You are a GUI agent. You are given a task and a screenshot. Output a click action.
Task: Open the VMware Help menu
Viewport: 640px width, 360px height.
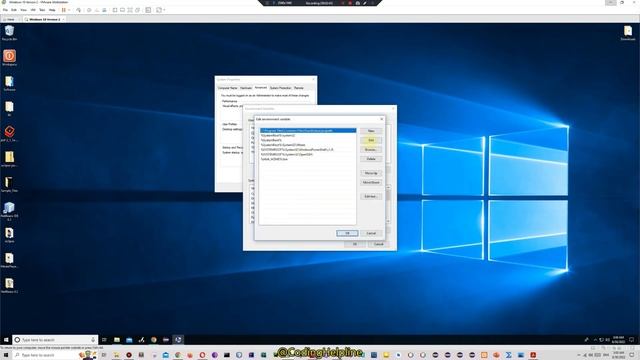(52, 10)
